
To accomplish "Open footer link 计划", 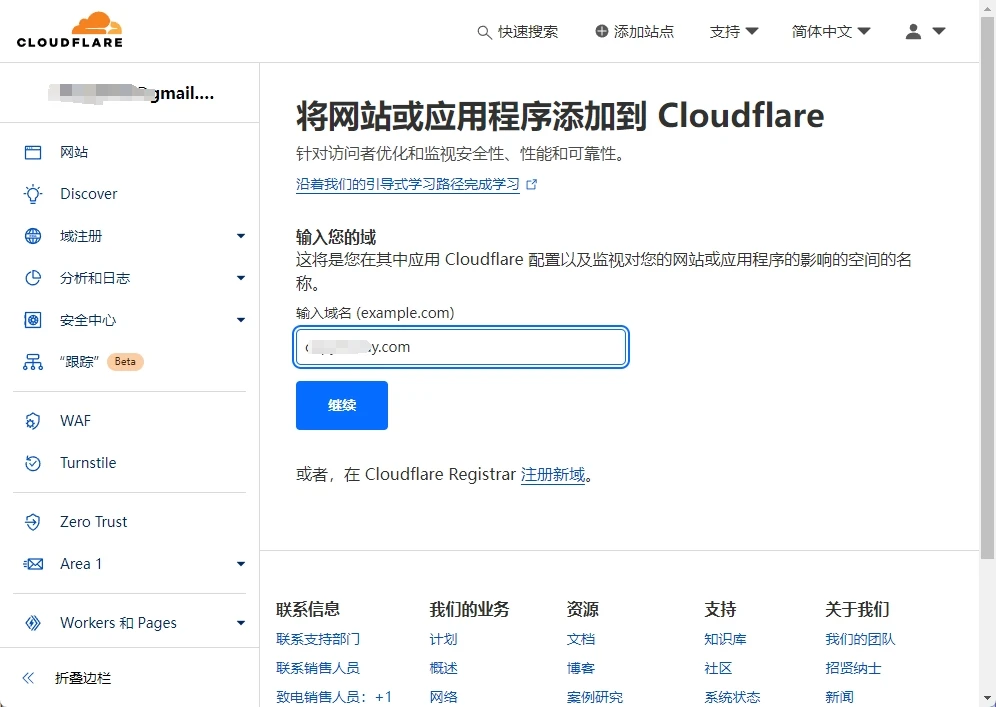I will tap(443, 639).
